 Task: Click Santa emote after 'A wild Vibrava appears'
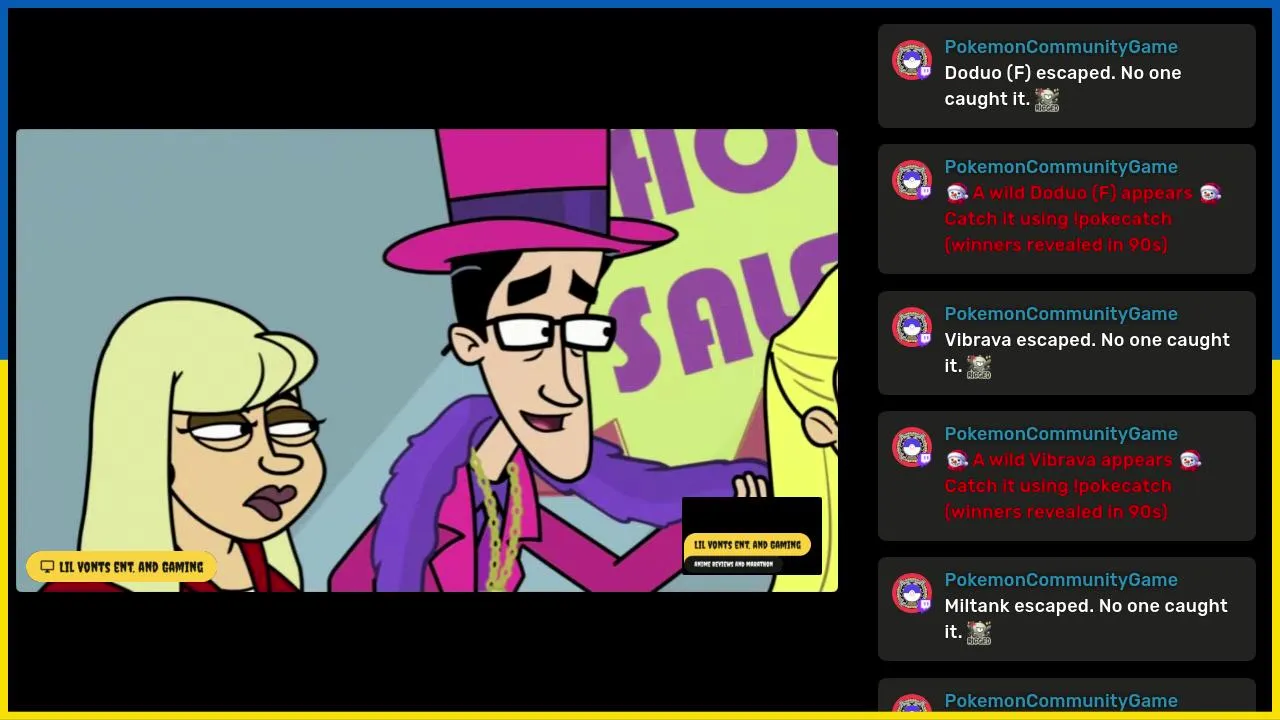pos(1189,460)
